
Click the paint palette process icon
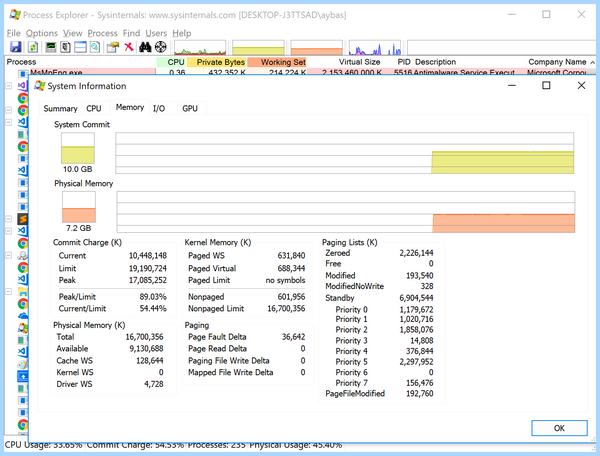[x=23, y=364]
